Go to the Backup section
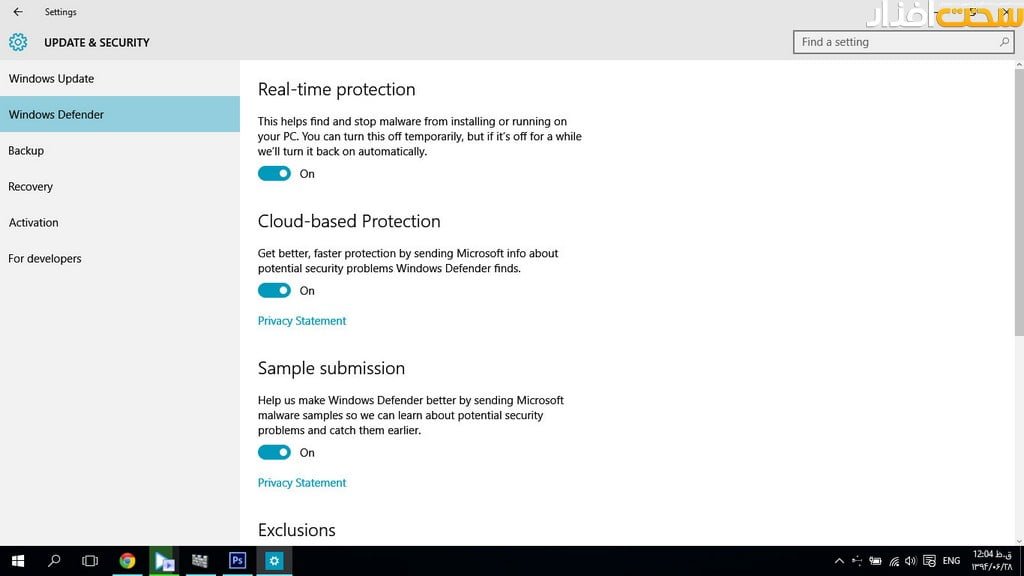Screen dimensions: 1024x576 tap(26, 151)
